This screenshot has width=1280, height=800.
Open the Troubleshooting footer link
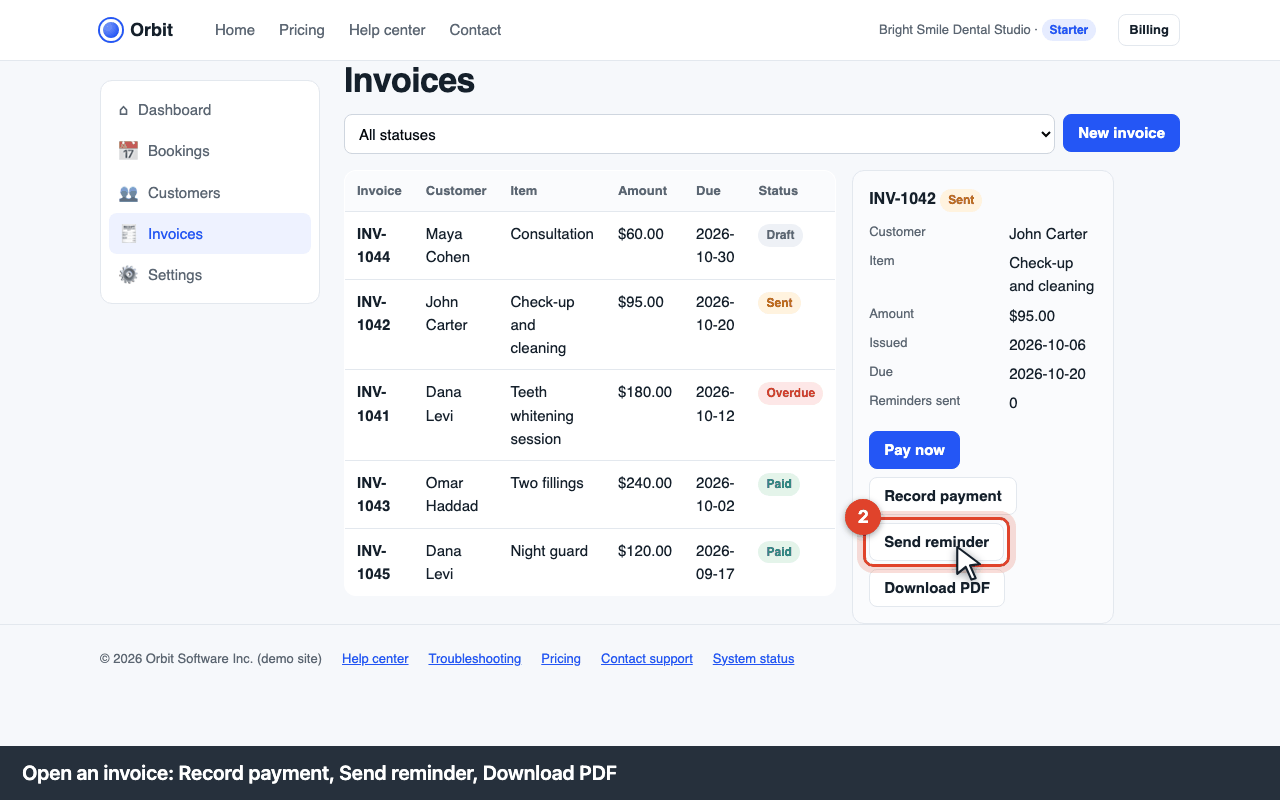pos(475,659)
